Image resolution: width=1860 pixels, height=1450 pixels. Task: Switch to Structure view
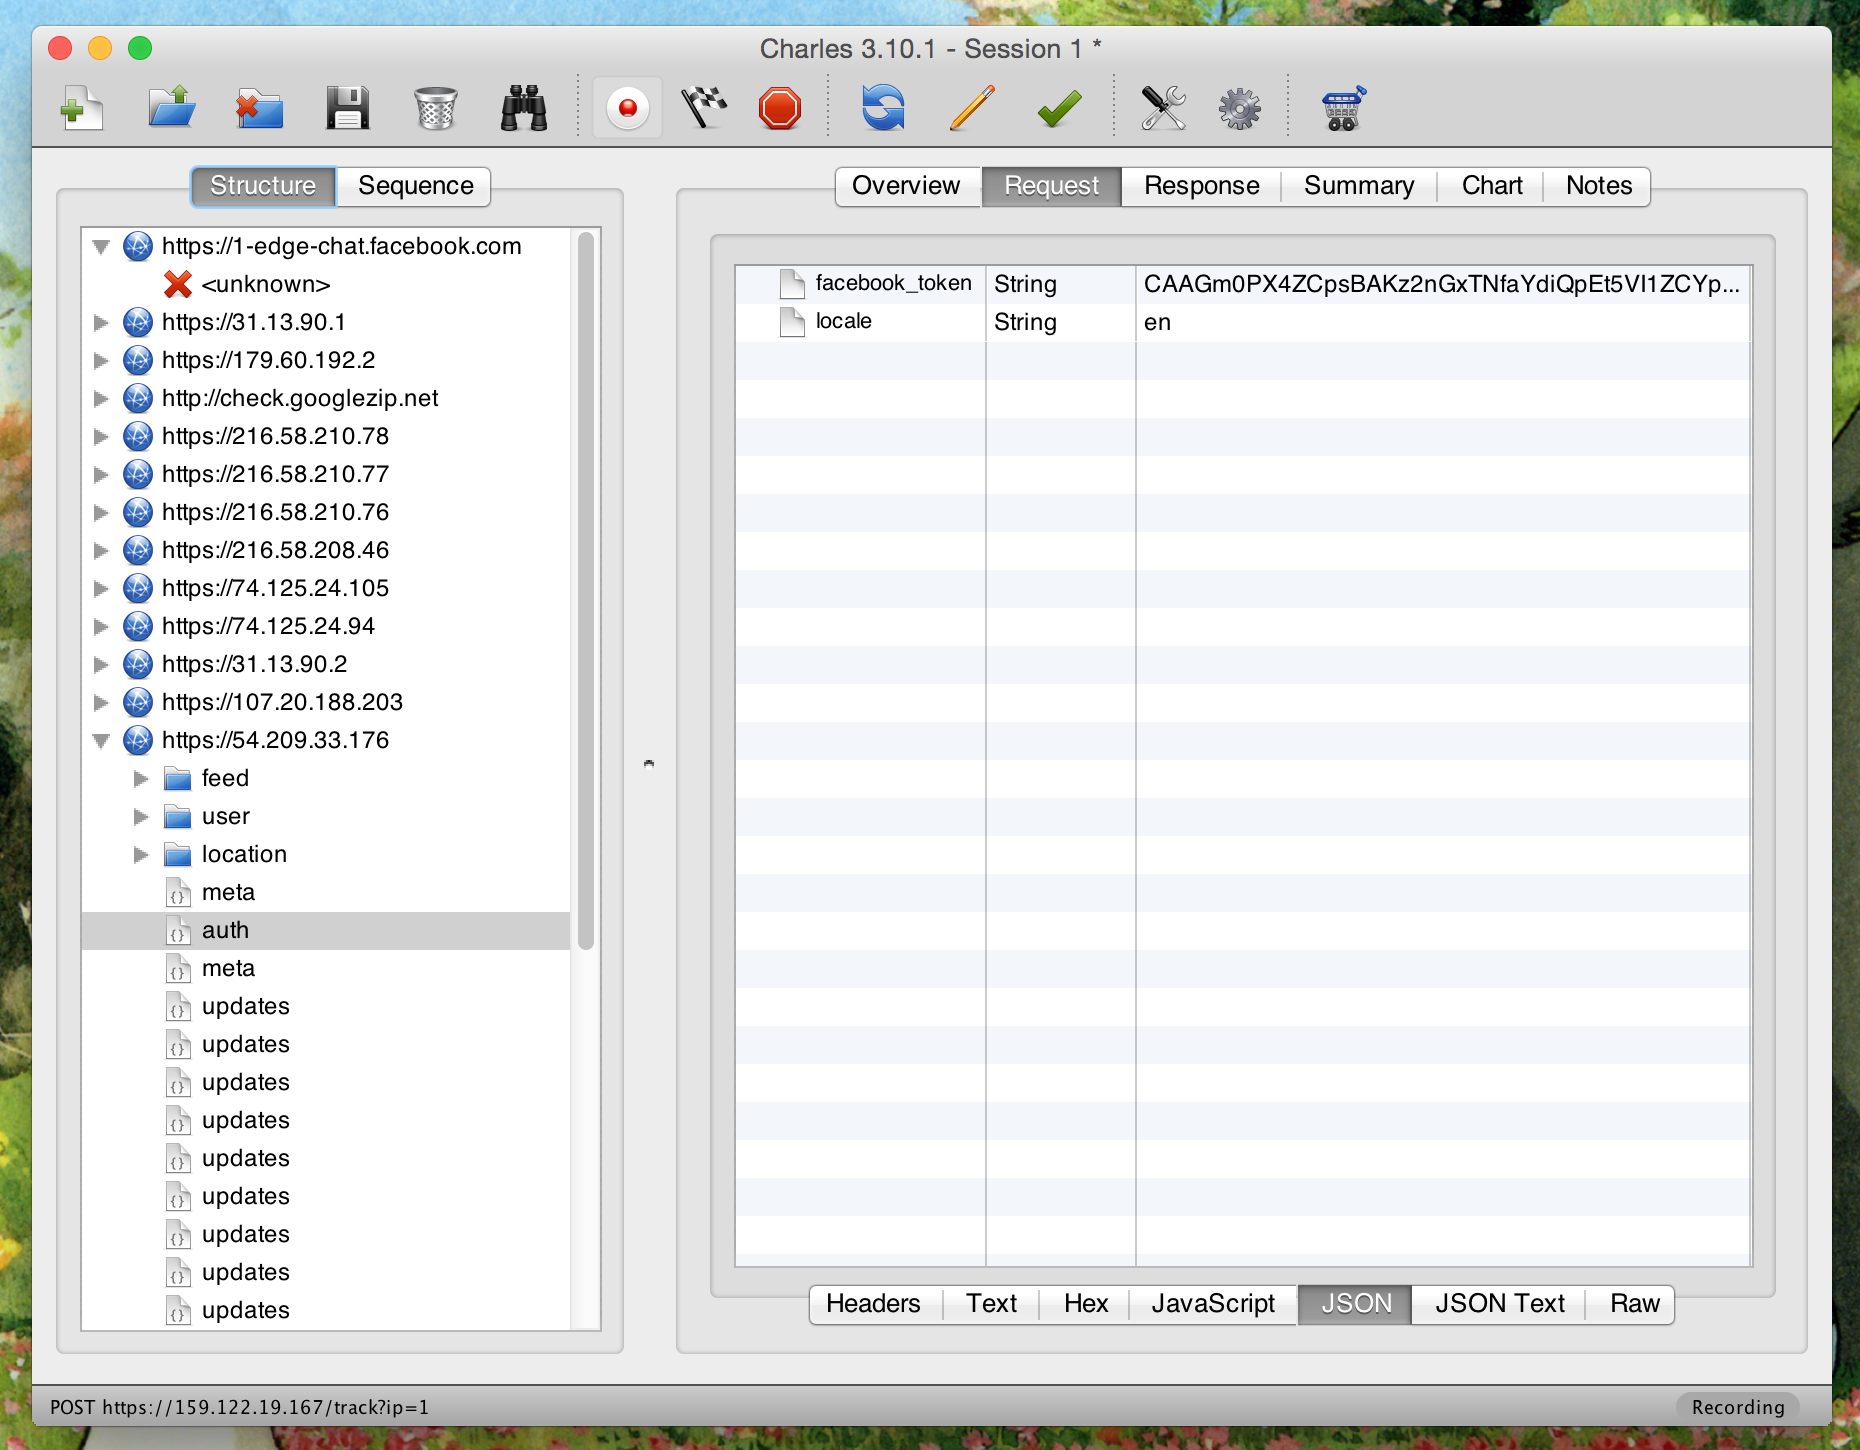click(263, 186)
